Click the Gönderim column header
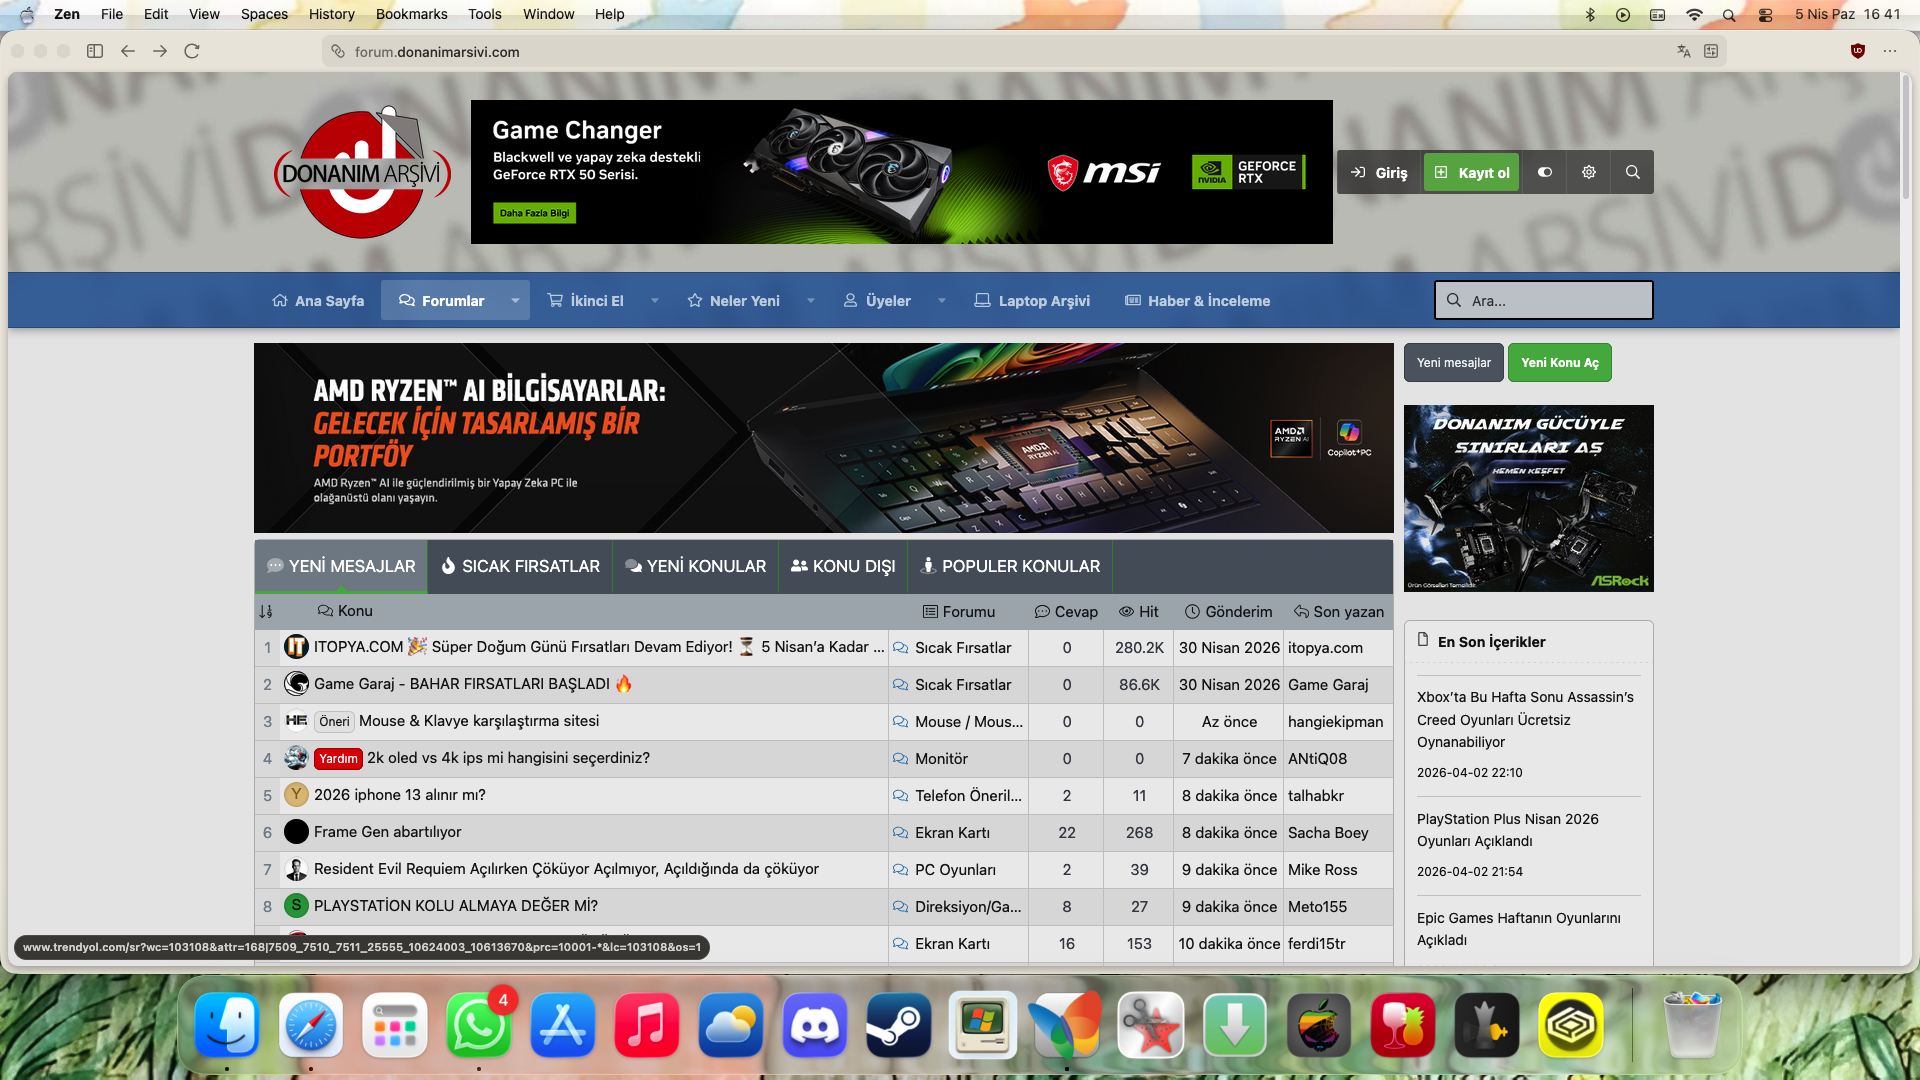 pos(1228,611)
